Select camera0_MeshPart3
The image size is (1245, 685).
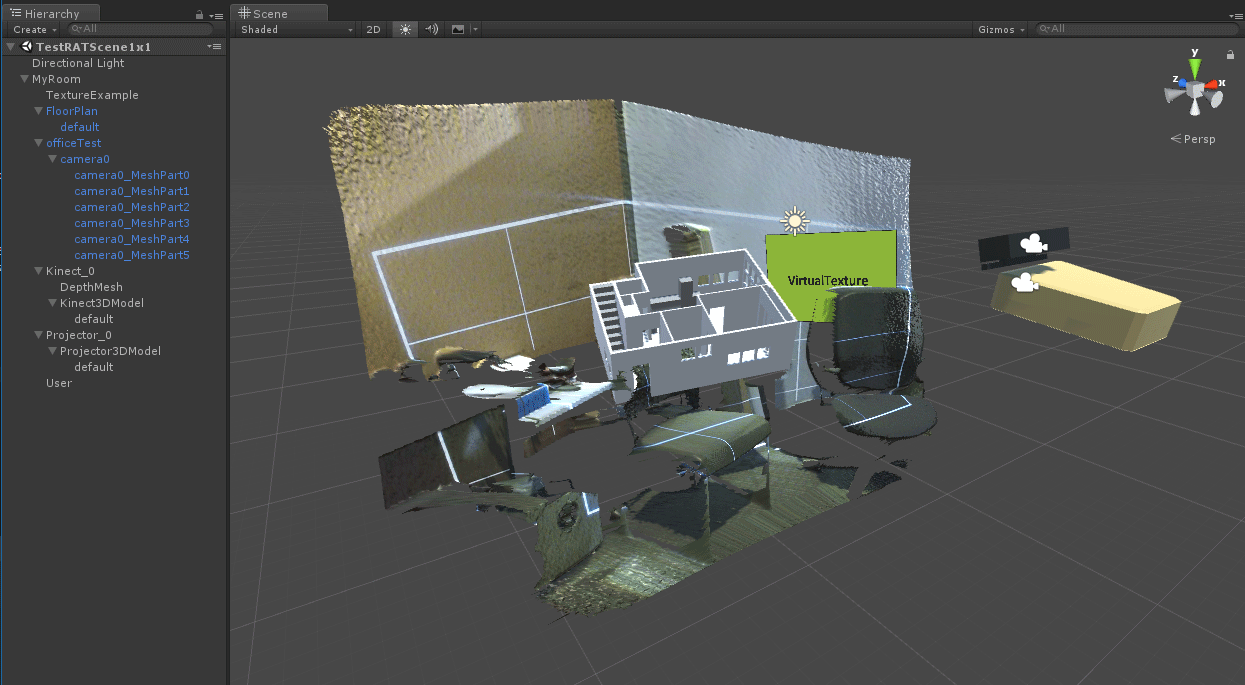132,223
